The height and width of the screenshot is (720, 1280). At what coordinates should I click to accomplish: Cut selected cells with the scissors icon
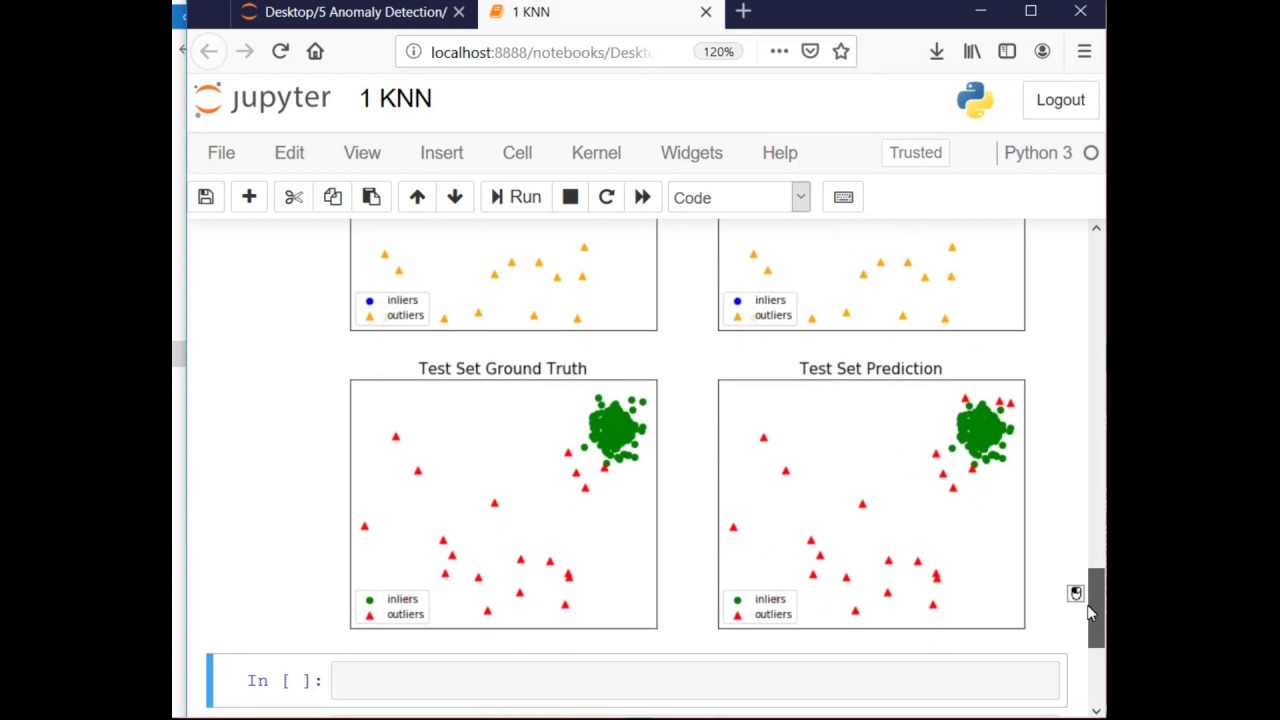293,197
